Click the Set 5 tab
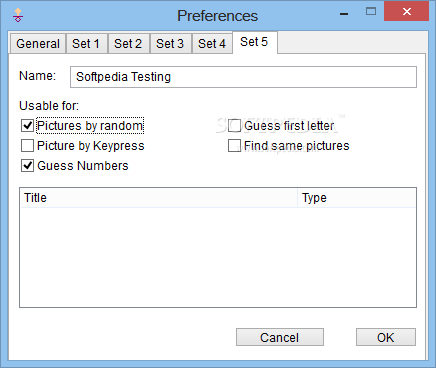The height and width of the screenshot is (368, 436). click(x=254, y=42)
